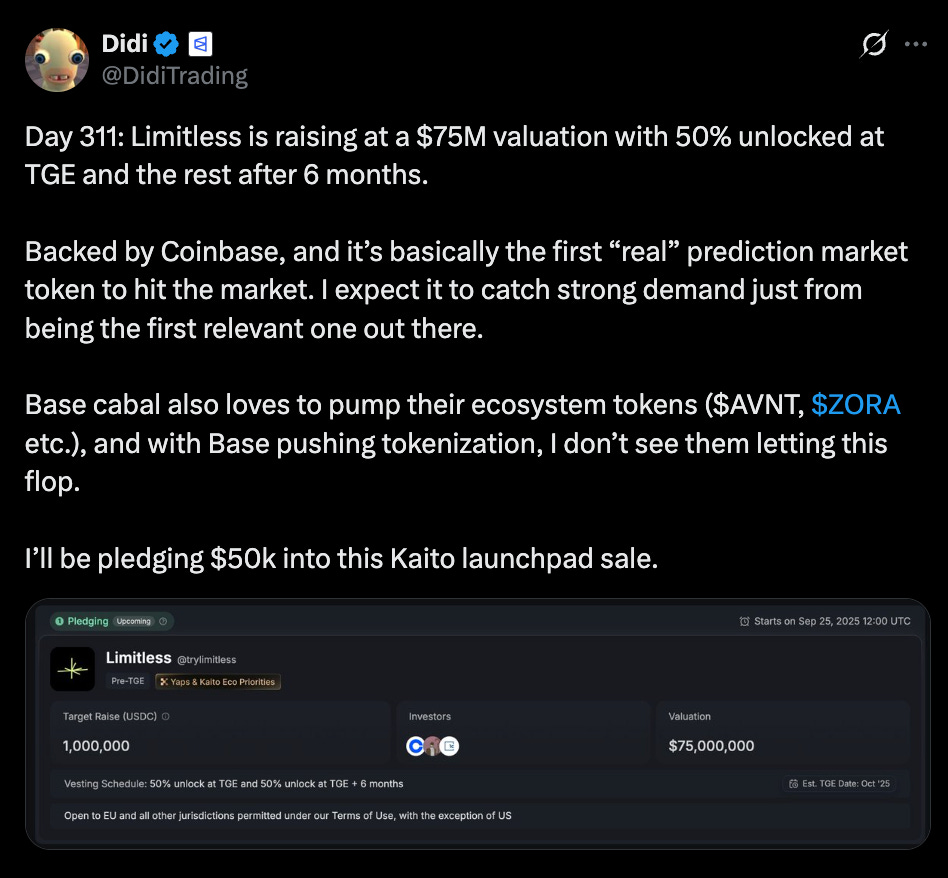Click the Coinbase investor logo
The width and height of the screenshot is (948, 878).
[416, 746]
